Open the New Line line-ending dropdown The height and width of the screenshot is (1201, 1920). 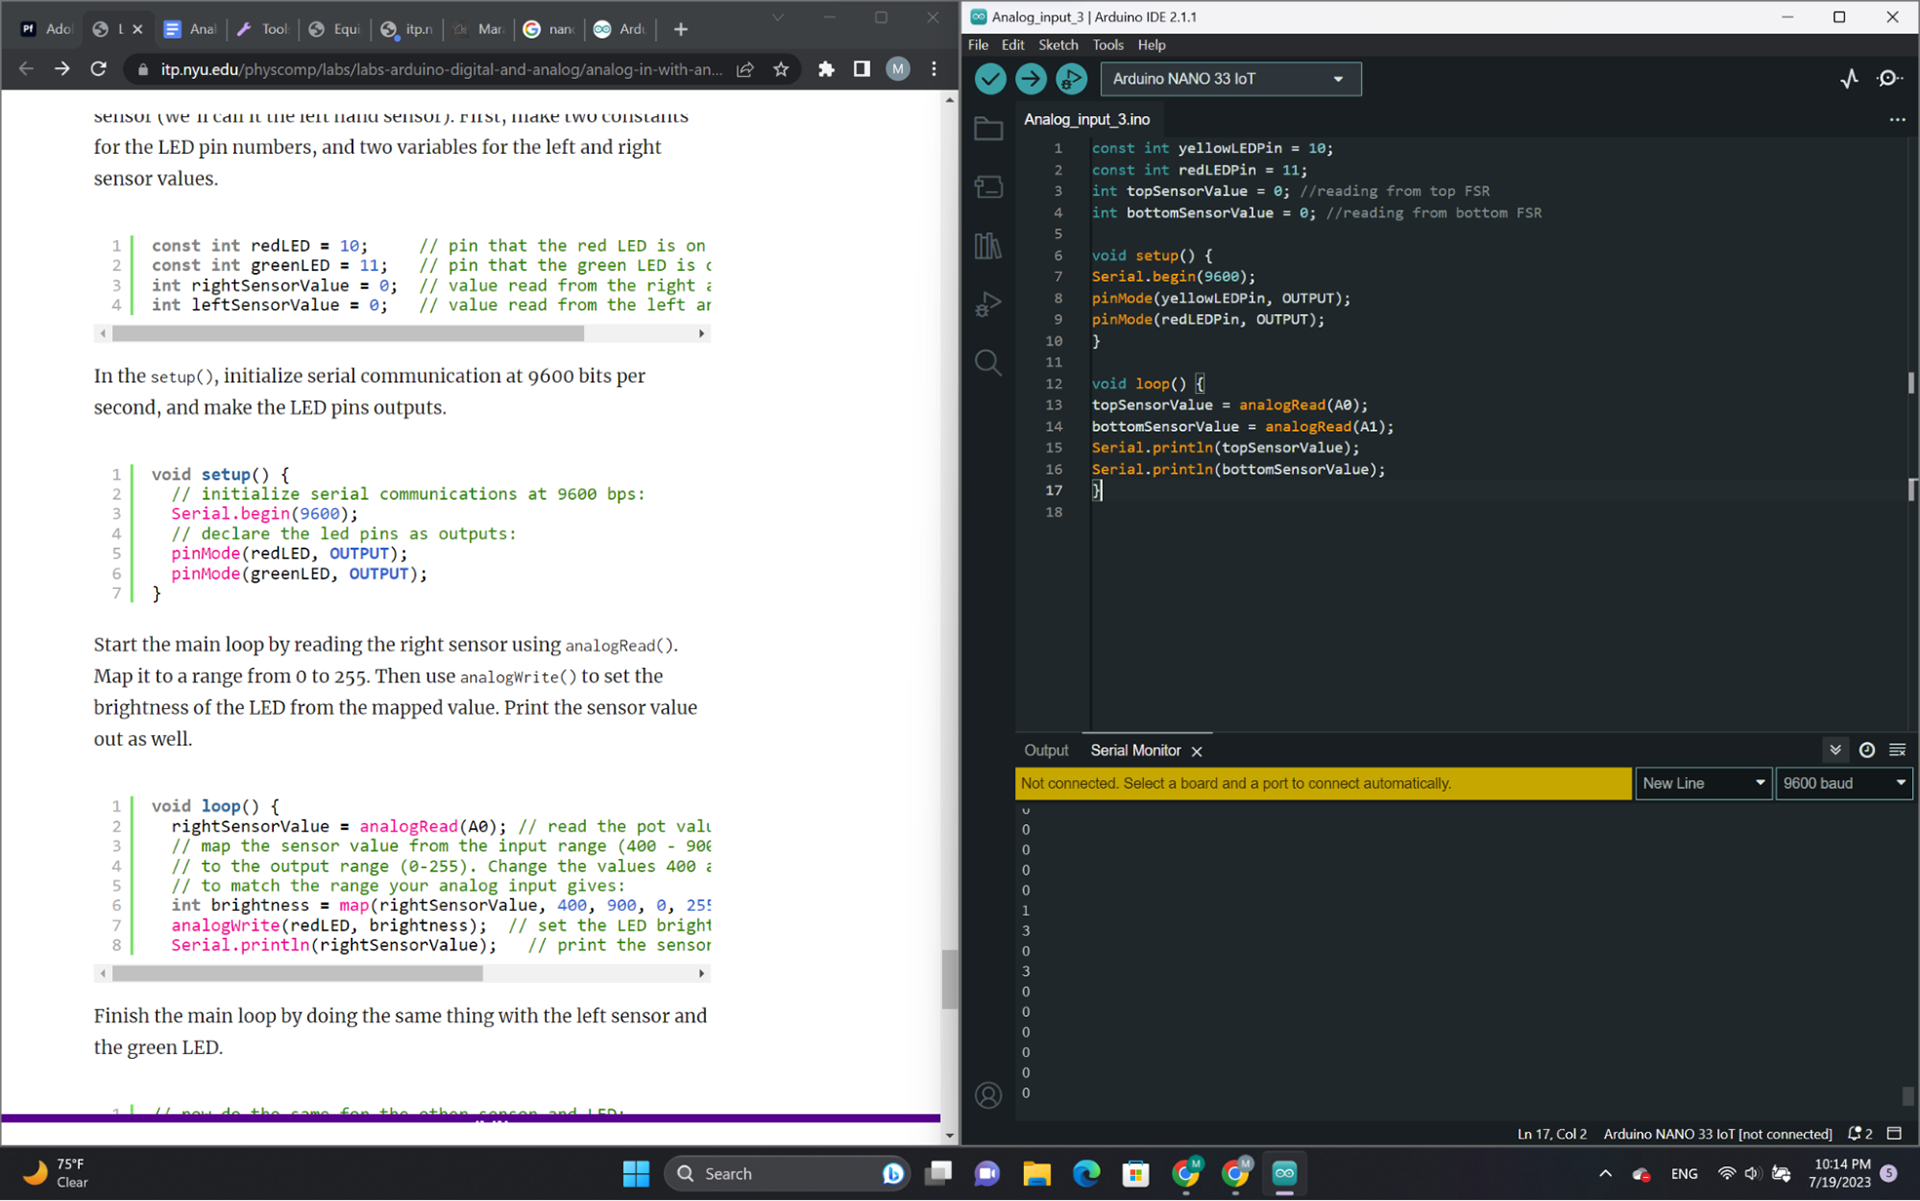1704,783
